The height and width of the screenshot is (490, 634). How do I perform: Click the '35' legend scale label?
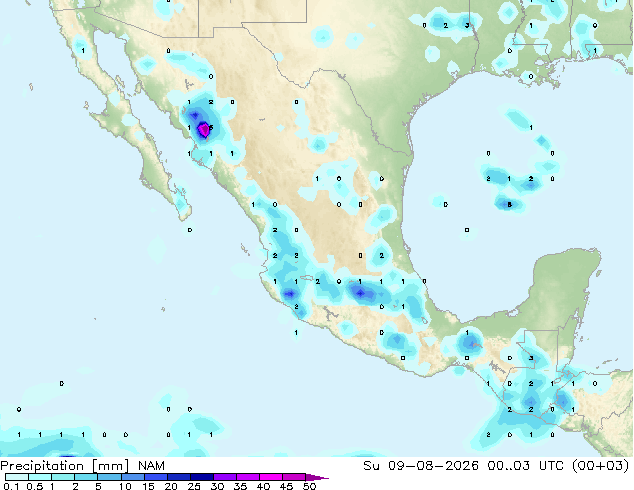pos(241,486)
